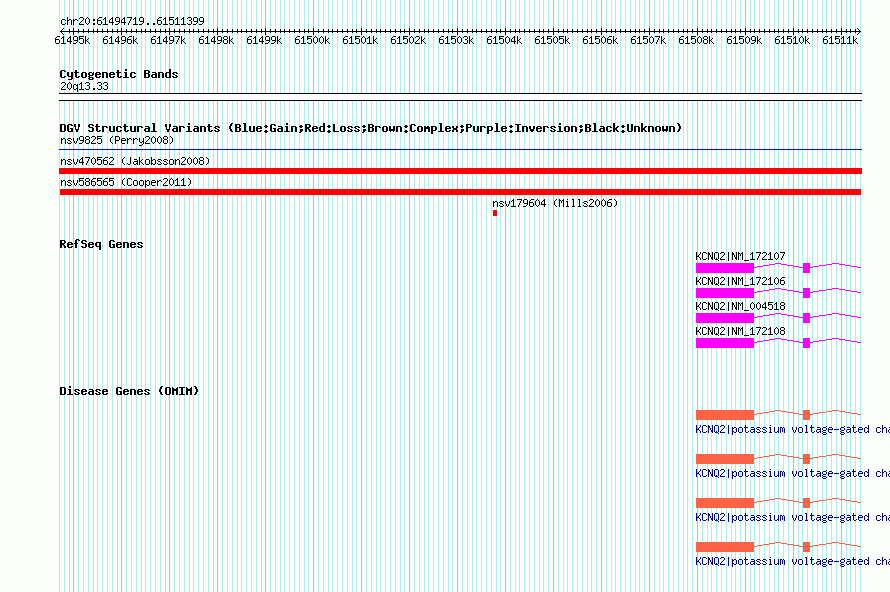Select the small magenta exon box of NM_172107
This screenshot has width=890, height=592.
click(807, 268)
